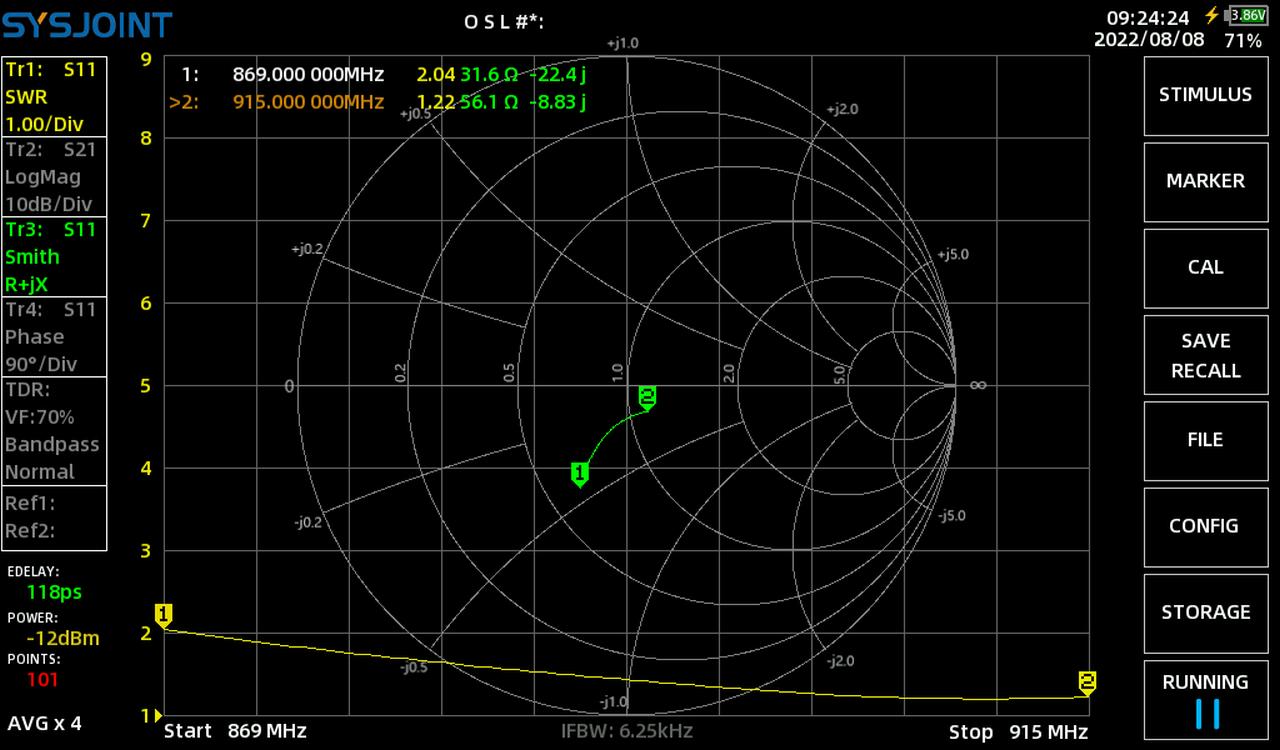Open the STORAGE menu
Image resolution: width=1280 pixels, height=750 pixels.
point(1205,612)
